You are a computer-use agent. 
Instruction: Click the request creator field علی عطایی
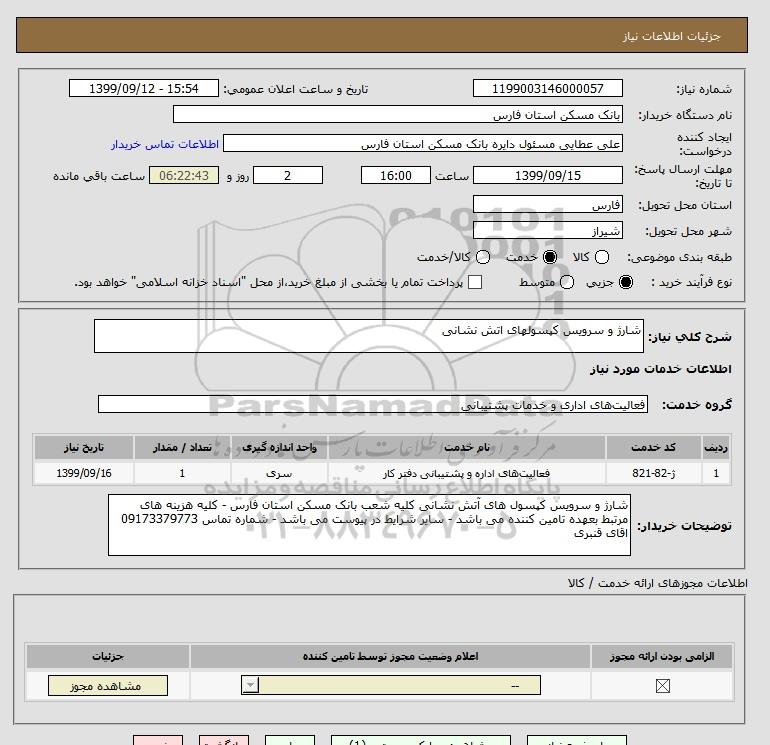click(x=423, y=143)
